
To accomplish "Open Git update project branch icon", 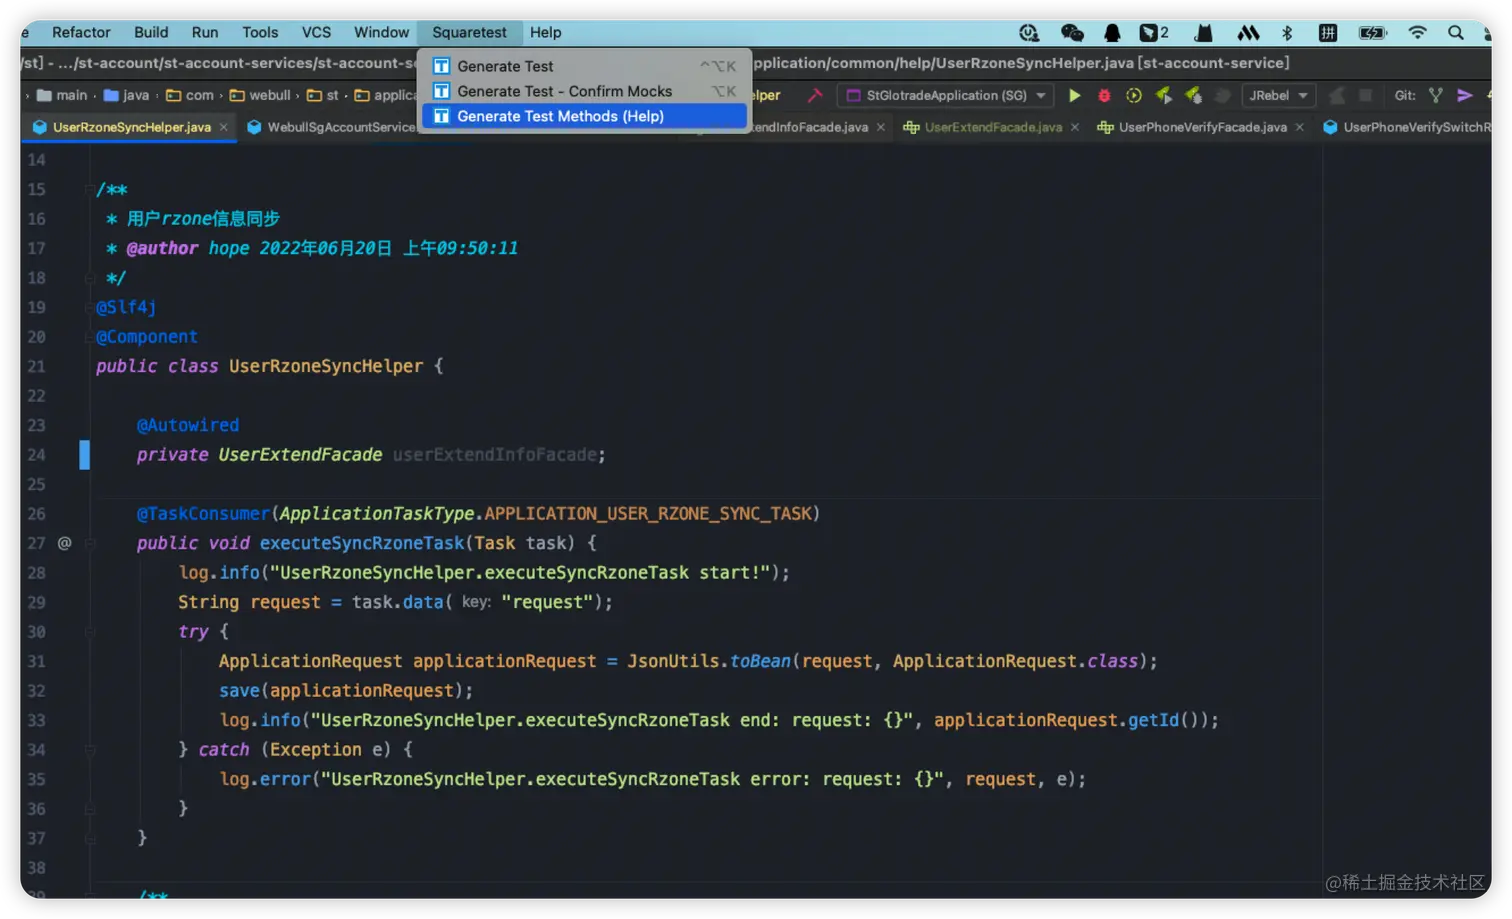I will click(x=1436, y=96).
